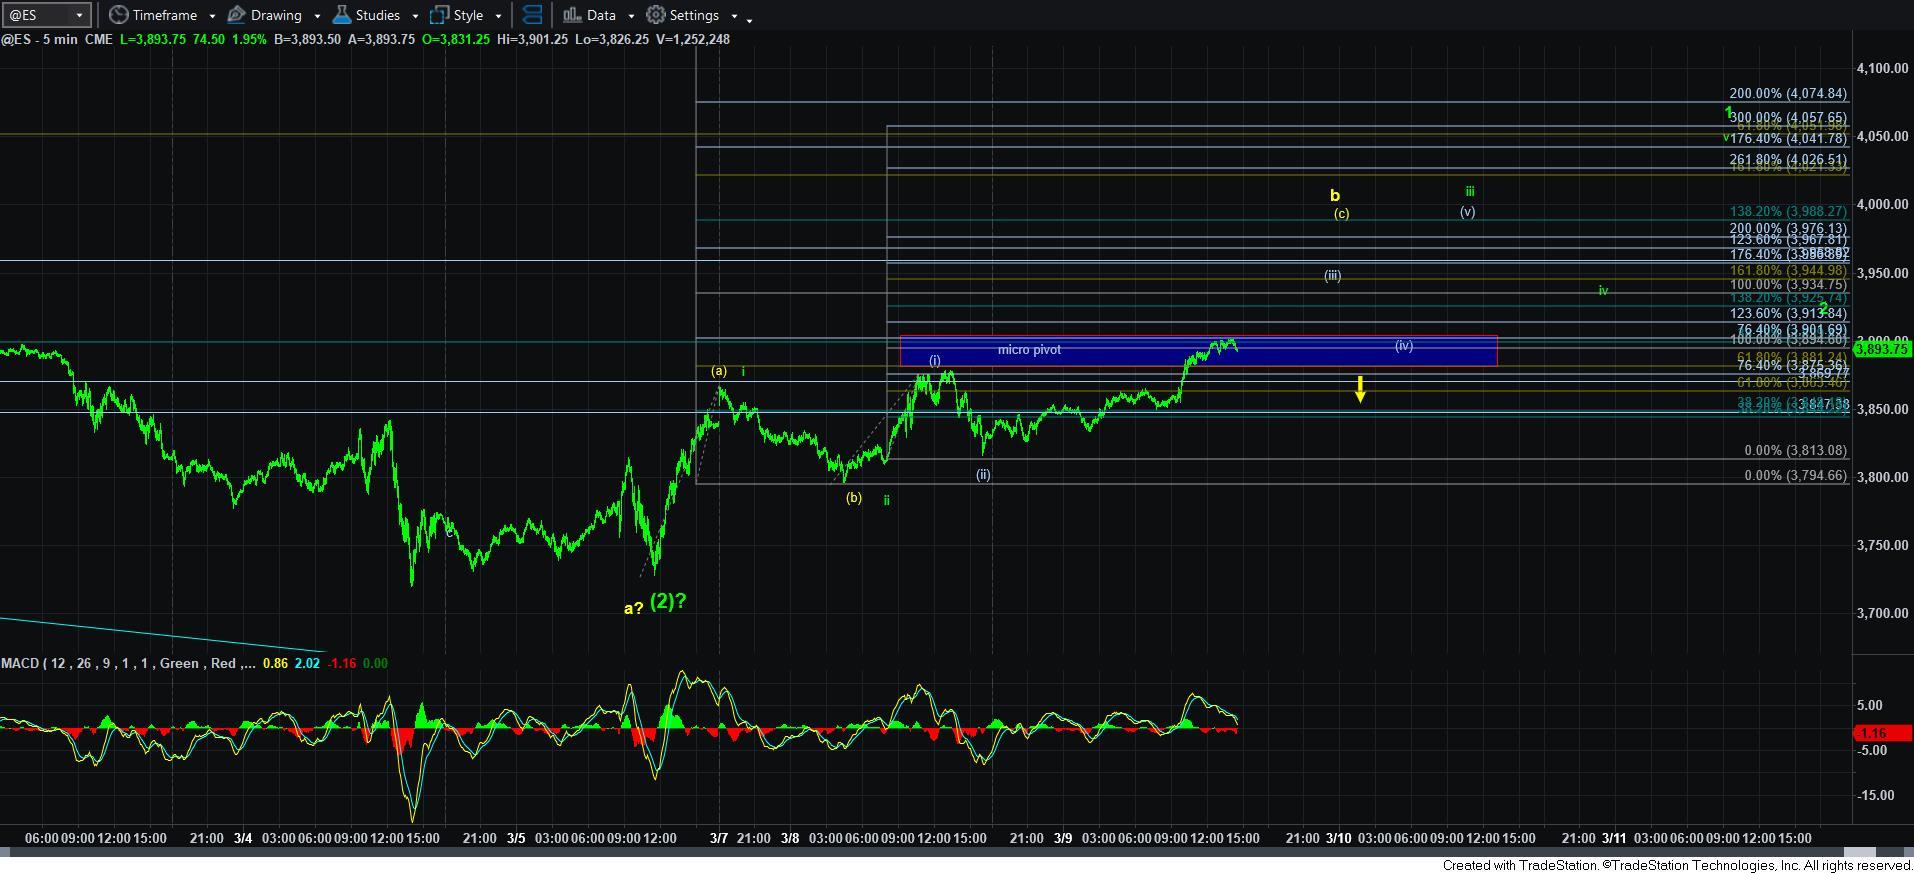Click the 3,700.00 price axis label
1914x873 pixels.
(x=1881, y=613)
